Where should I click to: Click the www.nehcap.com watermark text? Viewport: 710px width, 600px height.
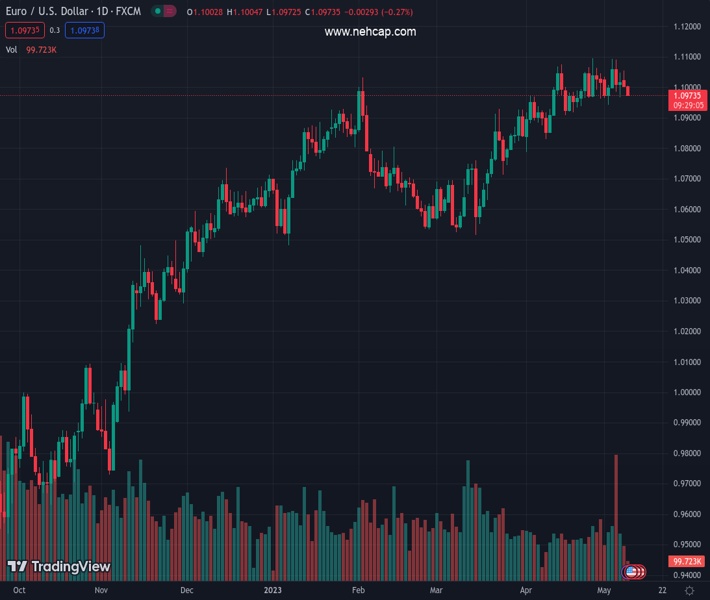[370, 32]
